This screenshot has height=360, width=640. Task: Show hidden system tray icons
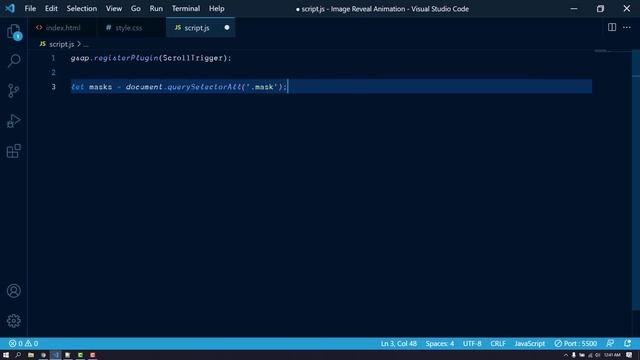click(566, 355)
